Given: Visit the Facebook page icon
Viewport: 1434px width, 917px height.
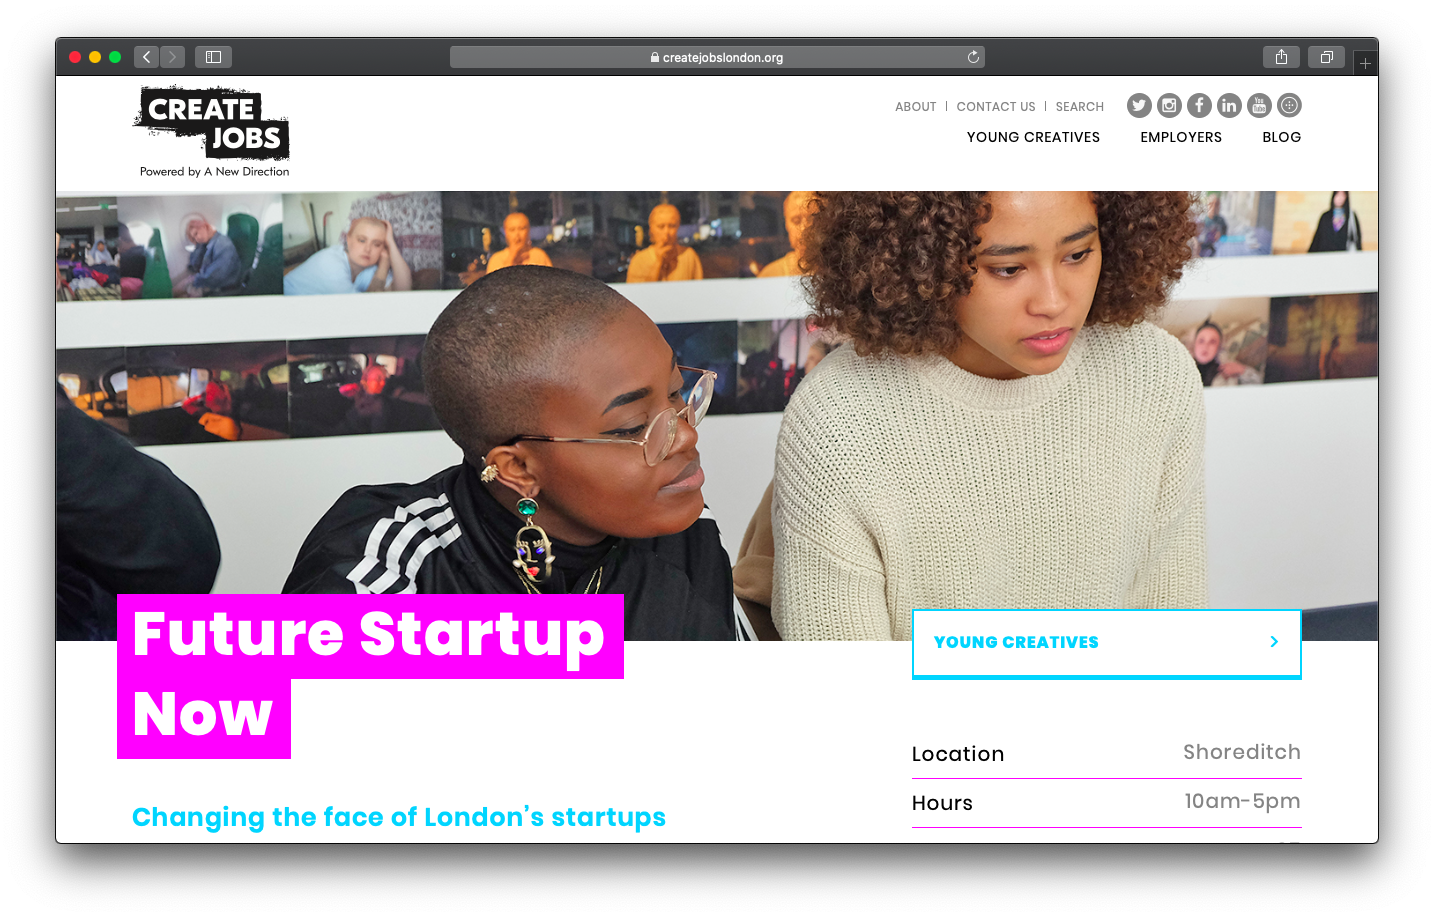Looking at the screenshot, I should [1199, 105].
